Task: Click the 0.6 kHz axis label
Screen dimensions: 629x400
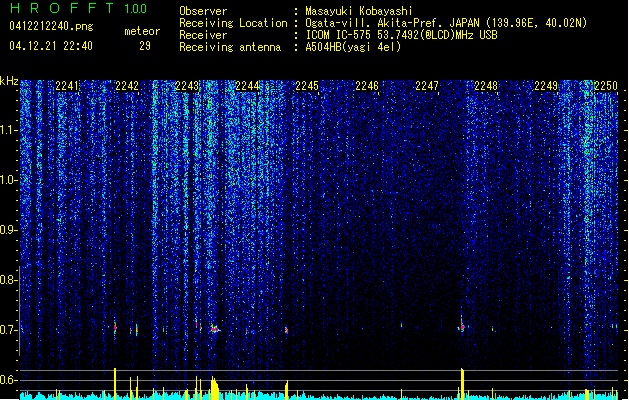Action: [9, 380]
